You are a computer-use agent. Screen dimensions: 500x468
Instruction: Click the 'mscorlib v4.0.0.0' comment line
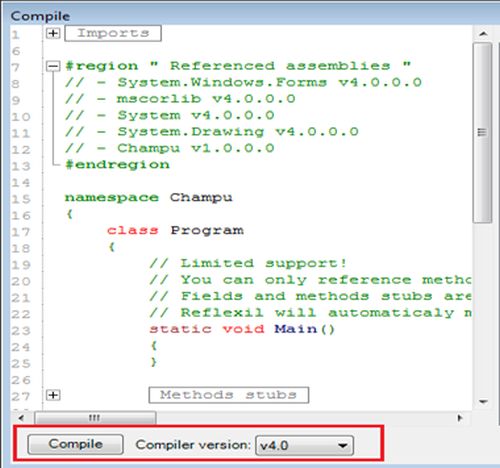pos(180,99)
